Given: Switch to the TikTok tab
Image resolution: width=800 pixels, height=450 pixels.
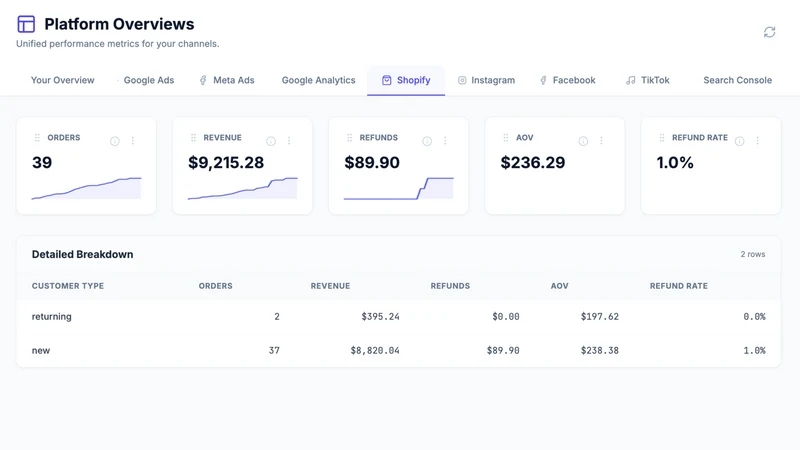Looking at the screenshot, I should coord(647,80).
